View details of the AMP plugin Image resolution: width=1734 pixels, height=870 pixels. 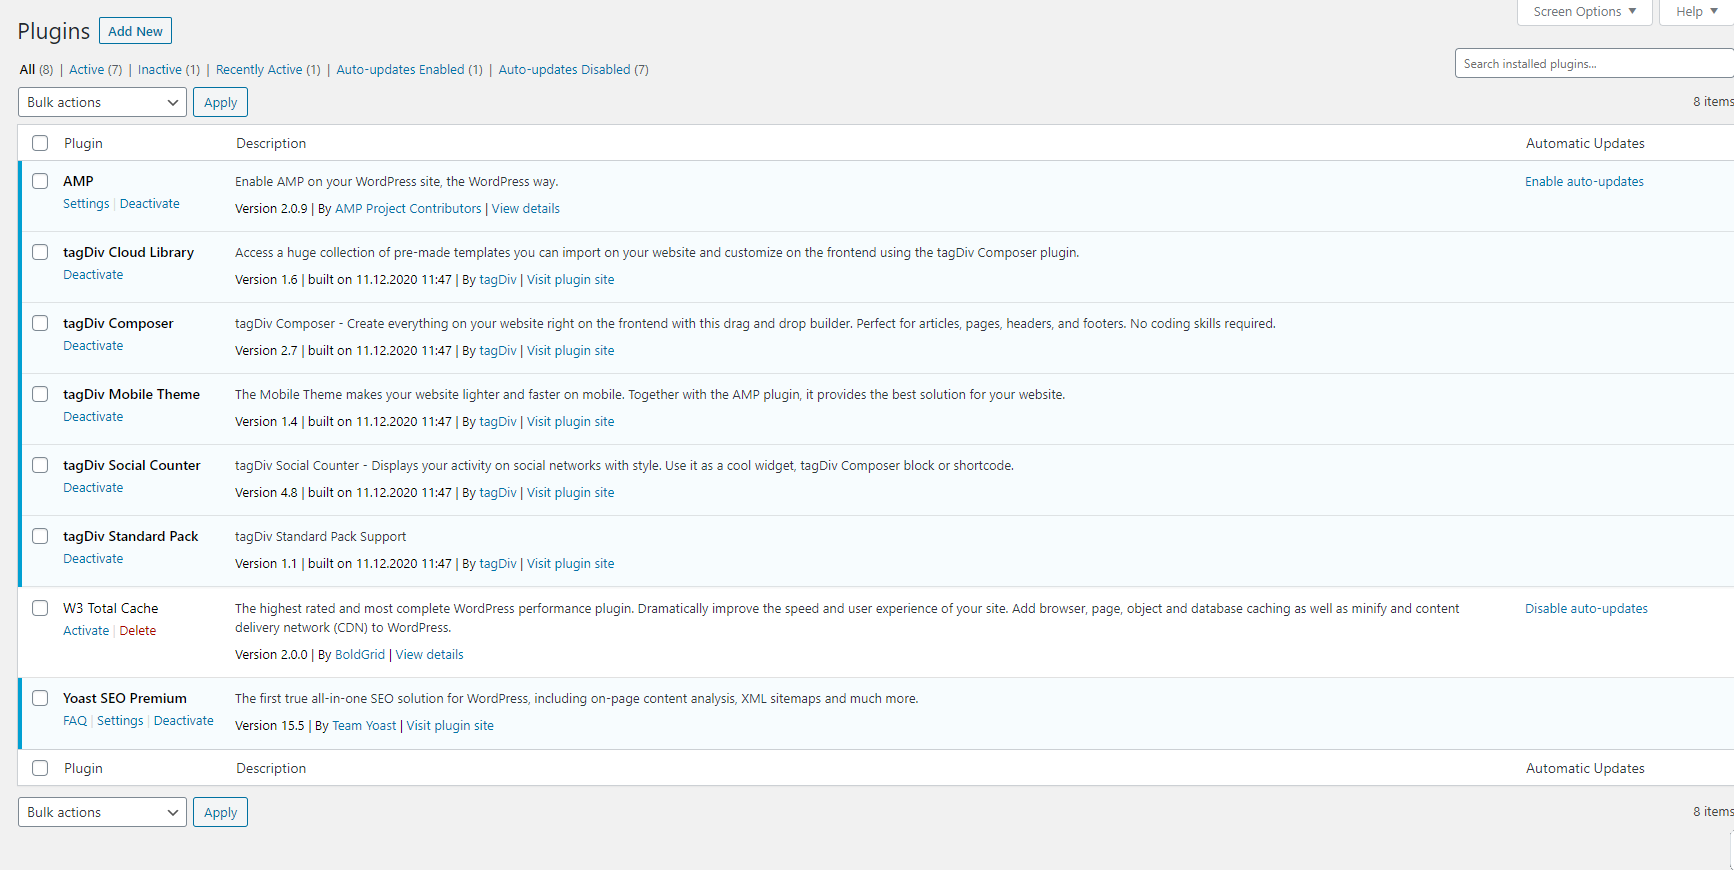526,209
